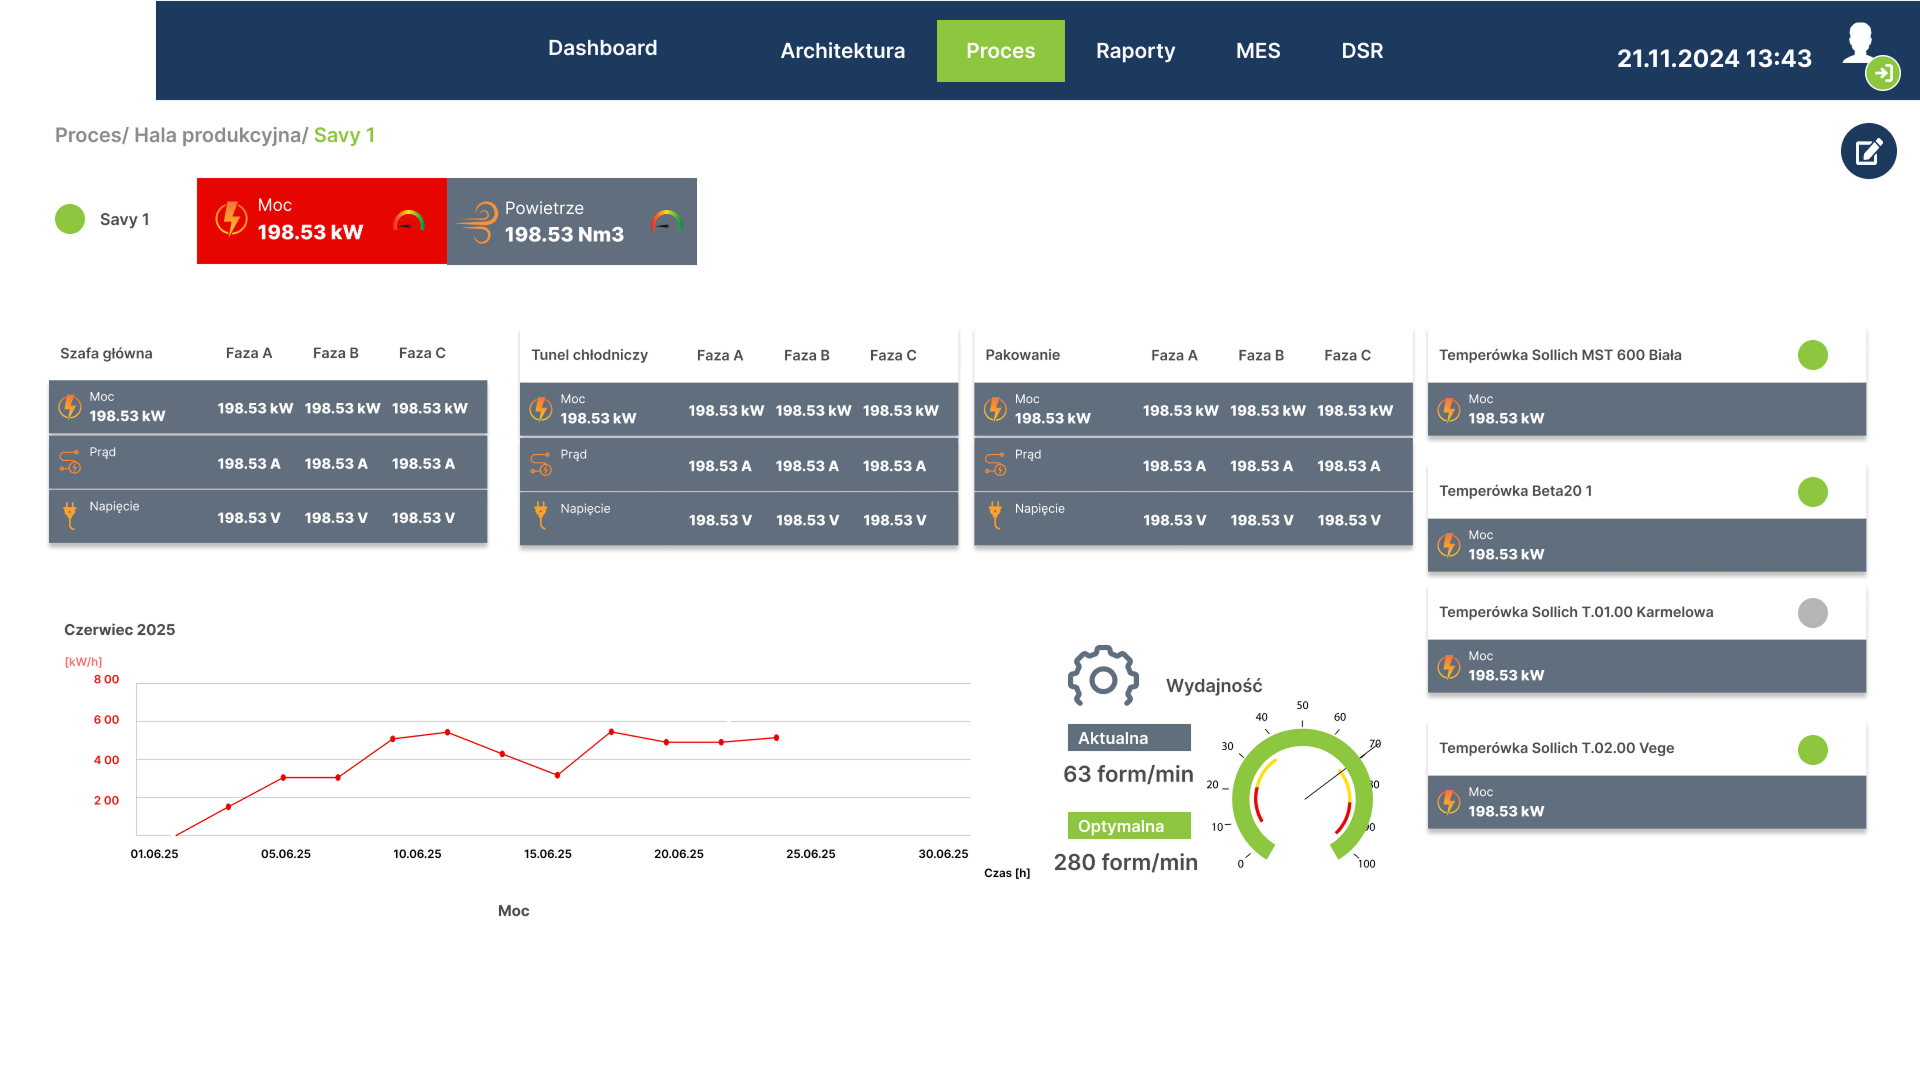This screenshot has width=1920, height=1080.
Task: Click the last data point on Moc chart
Action: point(776,738)
